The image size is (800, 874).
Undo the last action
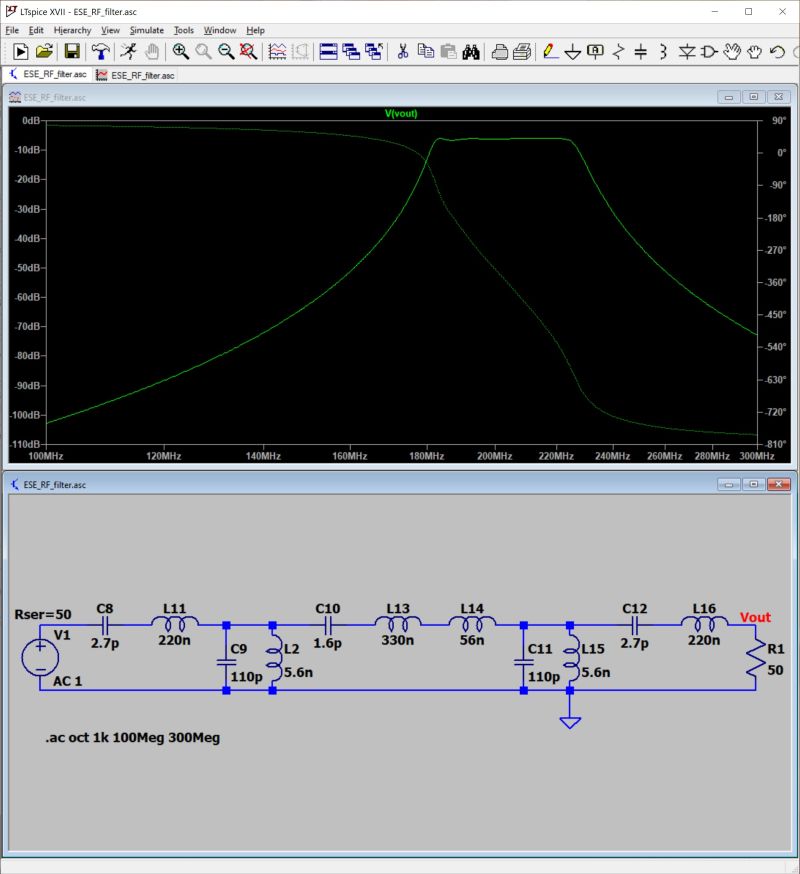tap(776, 52)
